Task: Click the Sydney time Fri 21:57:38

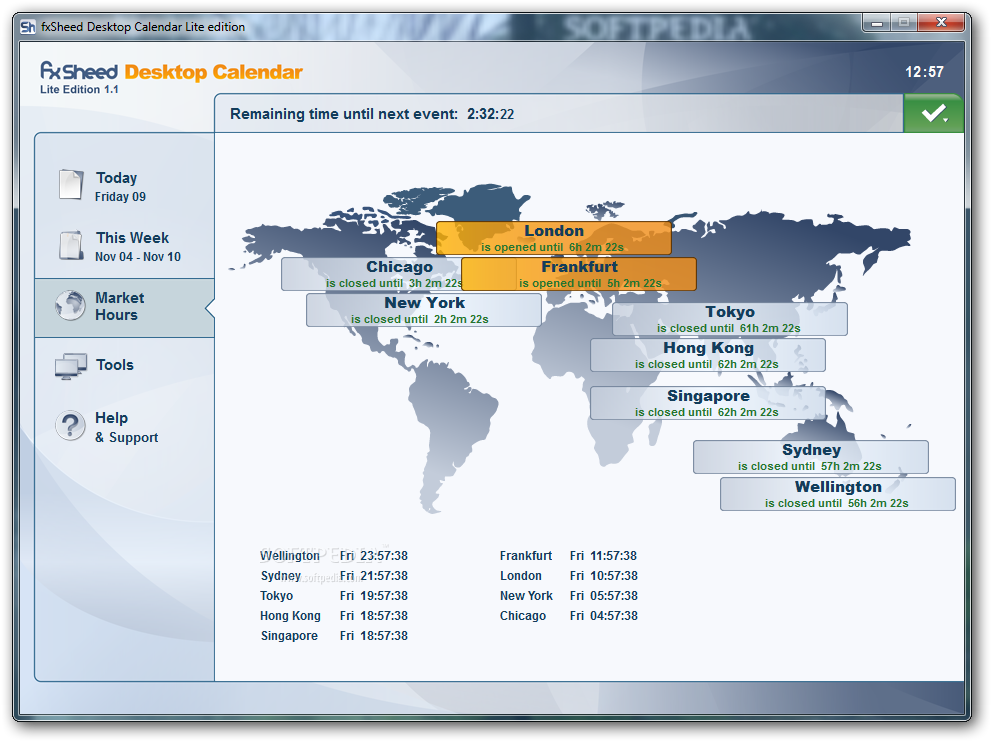Action: [x=373, y=576]
